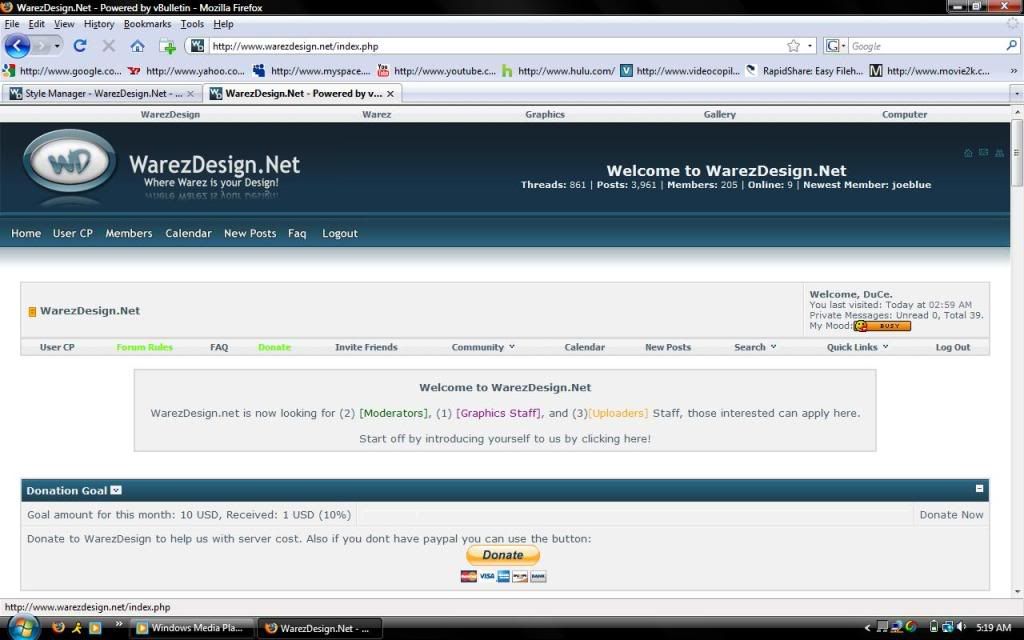
Task: Click the Warez link in top strip
Action: point(376,114)
